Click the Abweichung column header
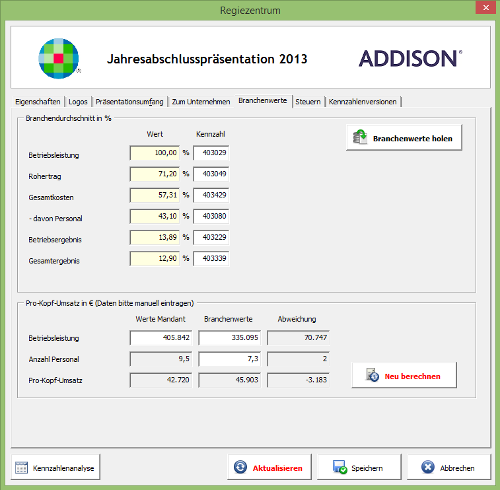 pos(297,319)
